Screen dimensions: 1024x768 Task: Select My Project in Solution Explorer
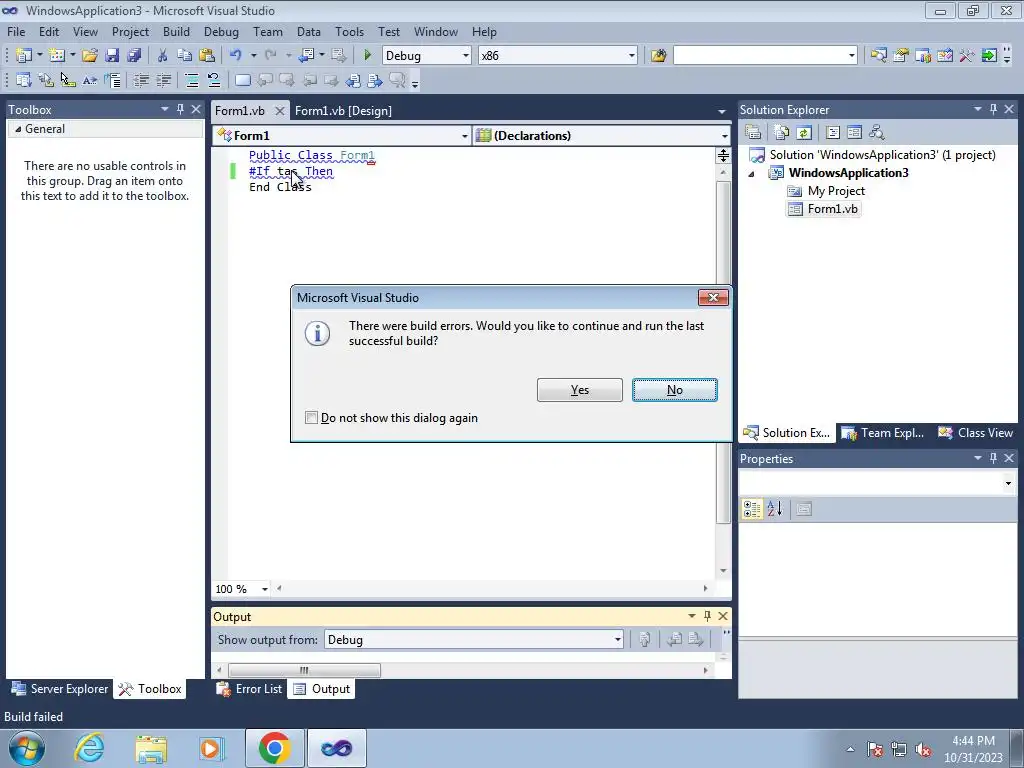(x=827, y=191)
